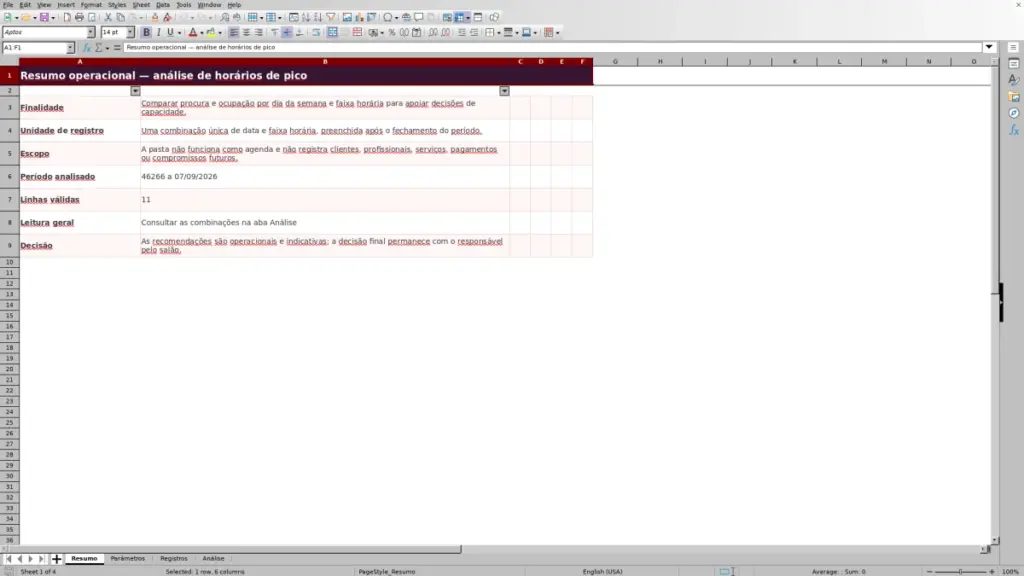Click the font color red swatch
Viewport: 1024px width, 576px height.
[193, 32]
